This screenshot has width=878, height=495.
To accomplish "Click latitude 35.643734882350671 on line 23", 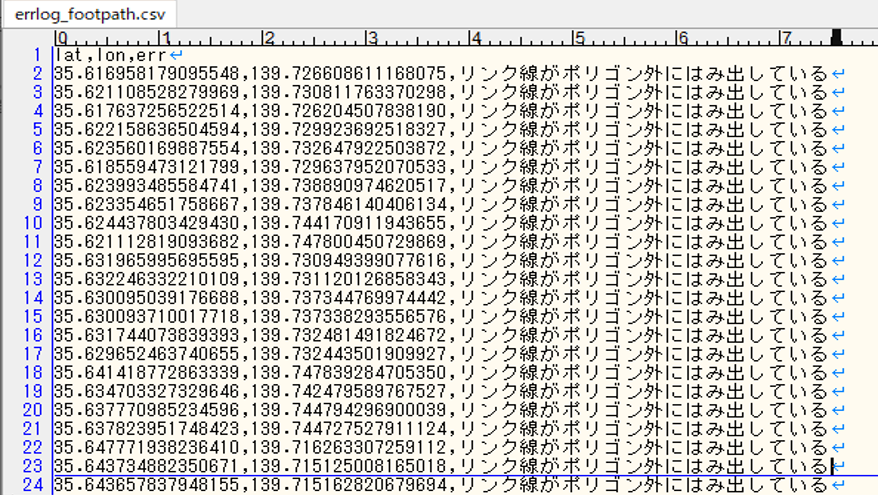I will click(x=147, y=466).
